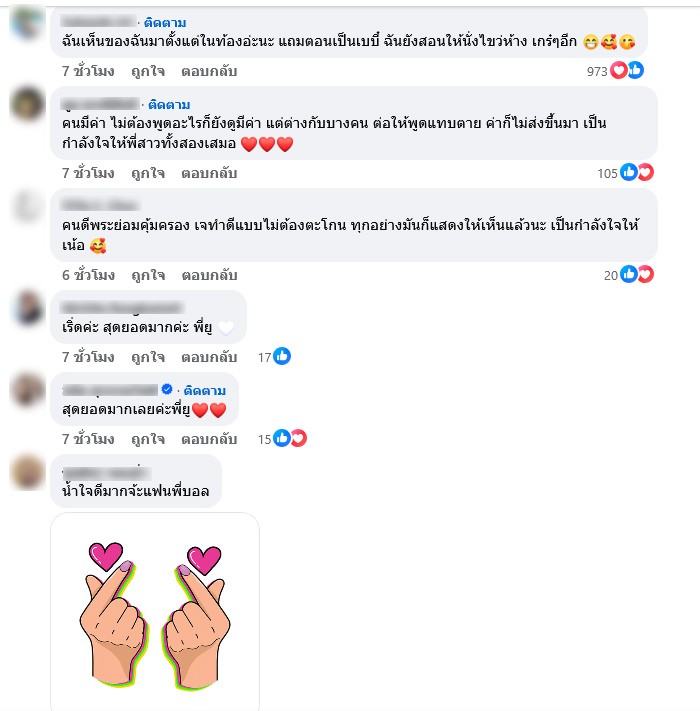The image size is (700, 711).
Task: Open the first commenter's profile avatar
Action: pyautogui.click(x=27, y=22)
